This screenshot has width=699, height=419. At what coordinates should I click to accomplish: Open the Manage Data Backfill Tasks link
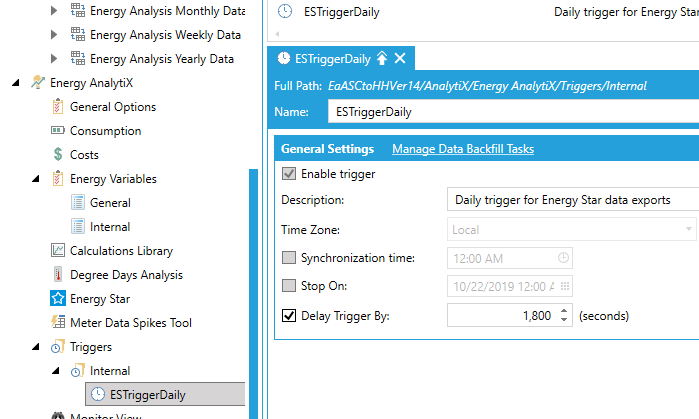click(462, 149)
